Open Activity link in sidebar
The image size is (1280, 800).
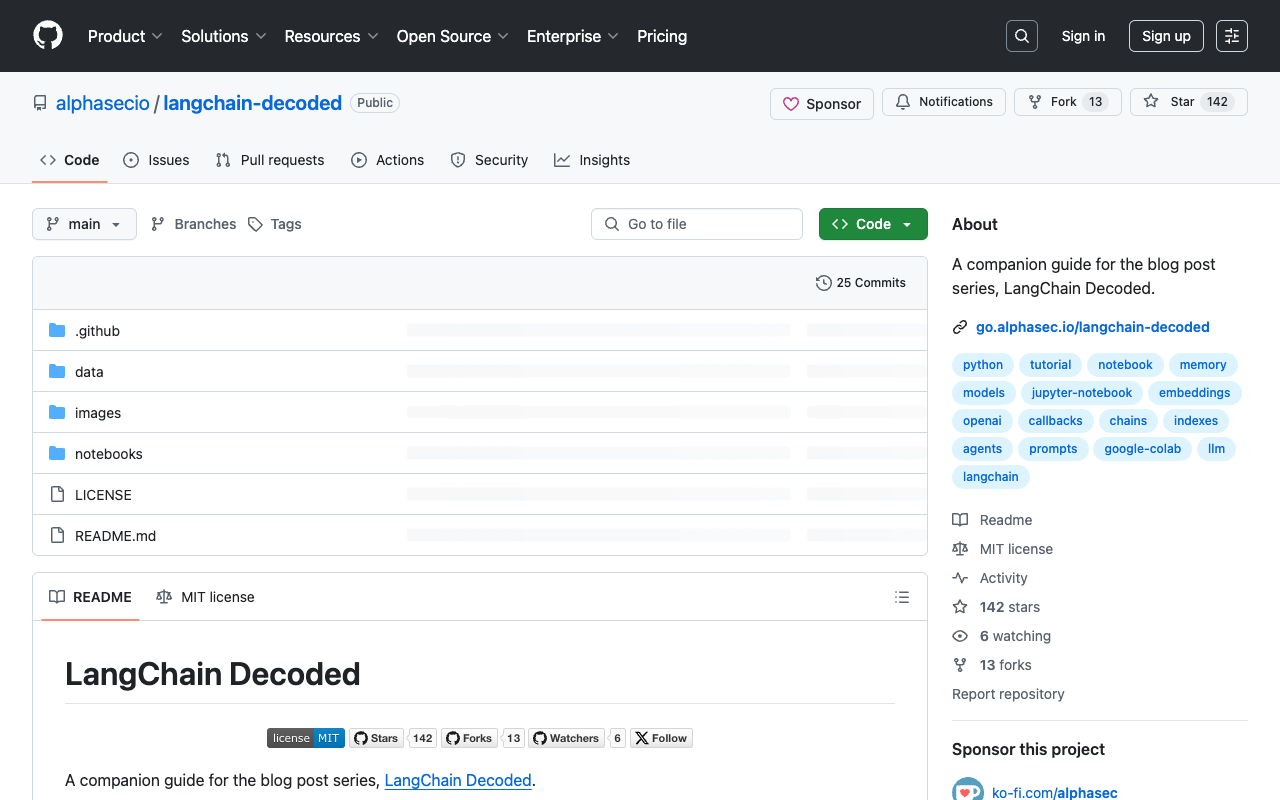pyautogui.click(x=990, y=578)
